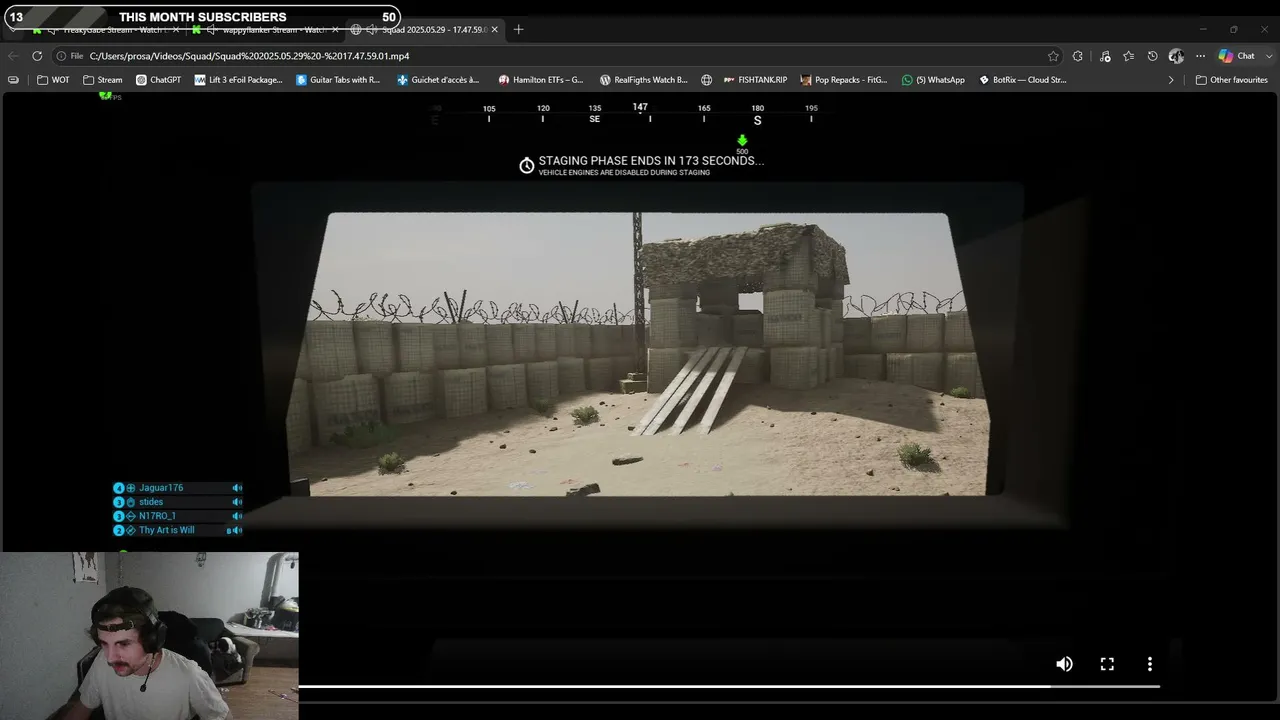Click the S heading on the compass
Viewport: 1280px width, 720px height.
tap(757, 120)
